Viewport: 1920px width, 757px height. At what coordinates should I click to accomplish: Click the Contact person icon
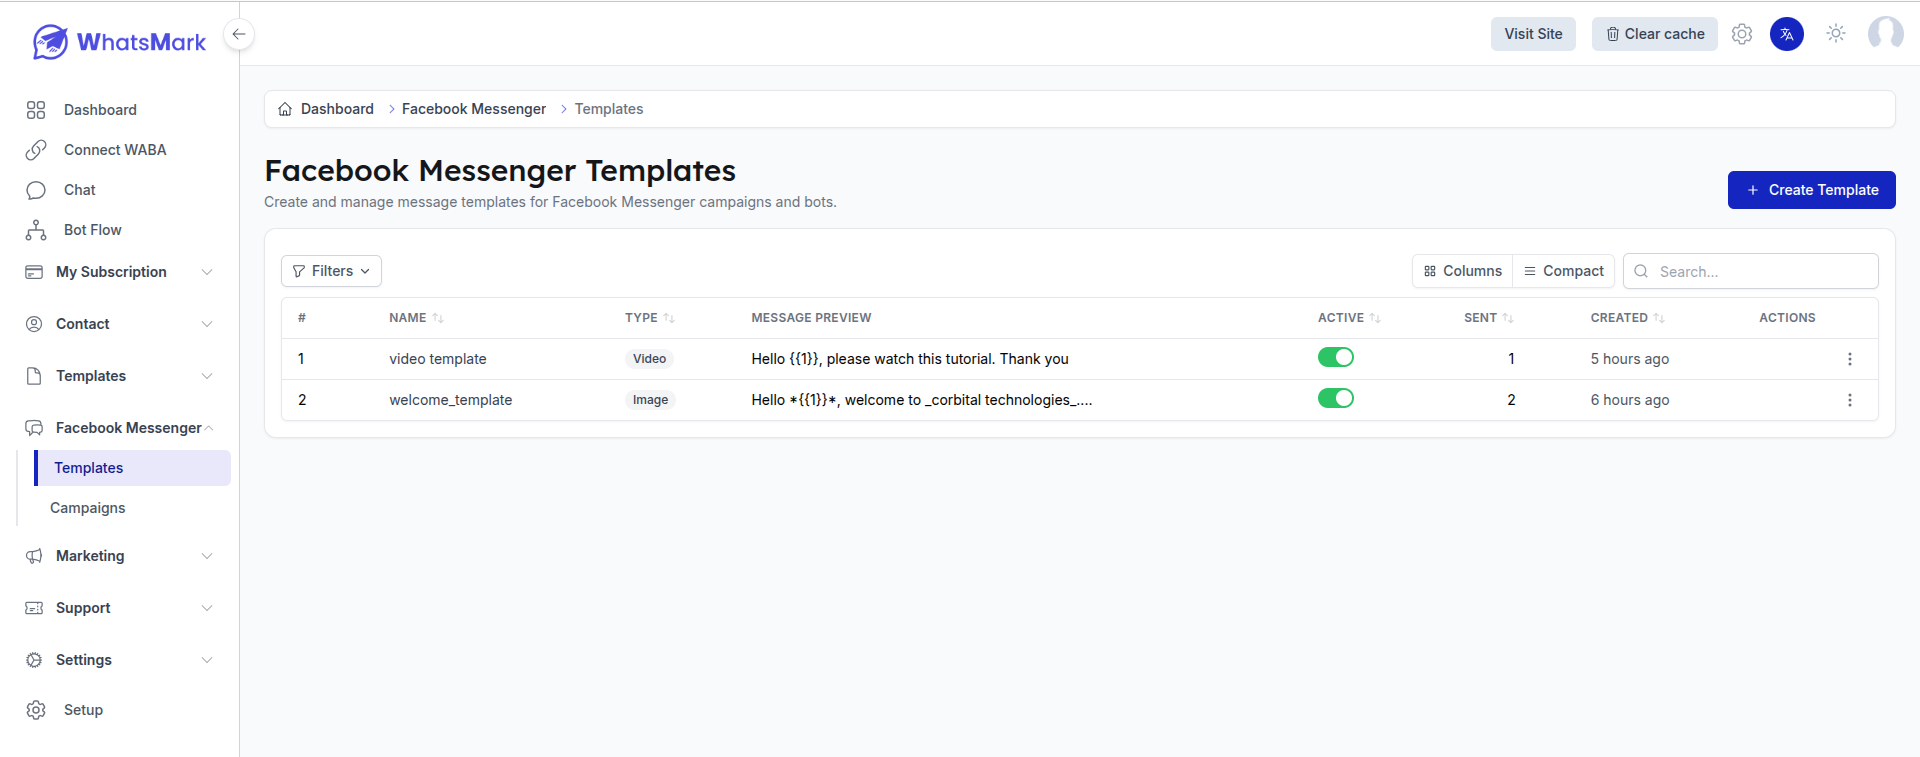click(x=34, y=324)
